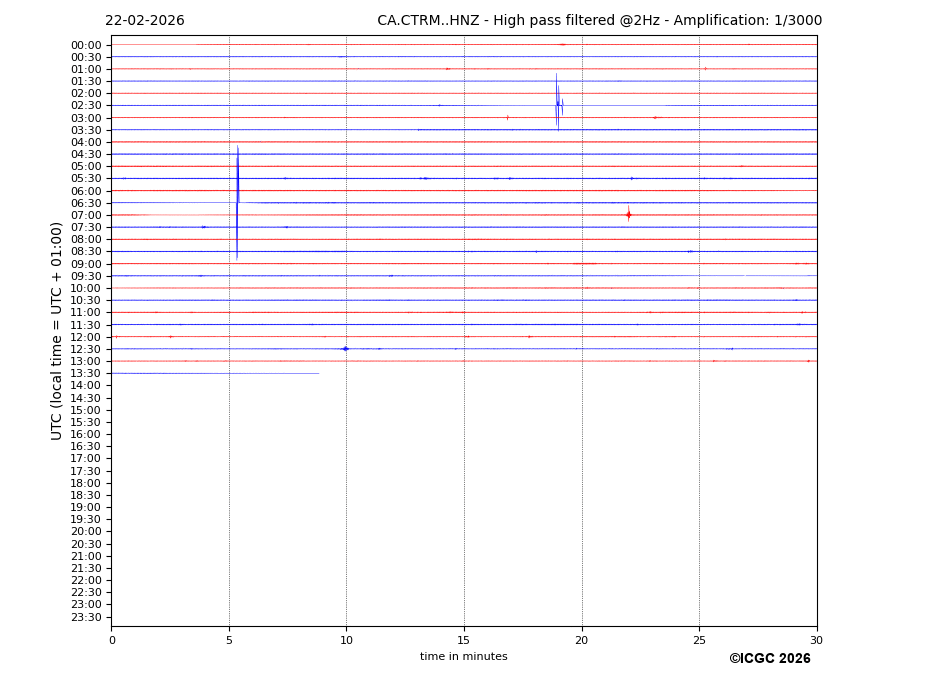Click the 23:30 time label
The image size is (927, 696).
tap(86, 617)
